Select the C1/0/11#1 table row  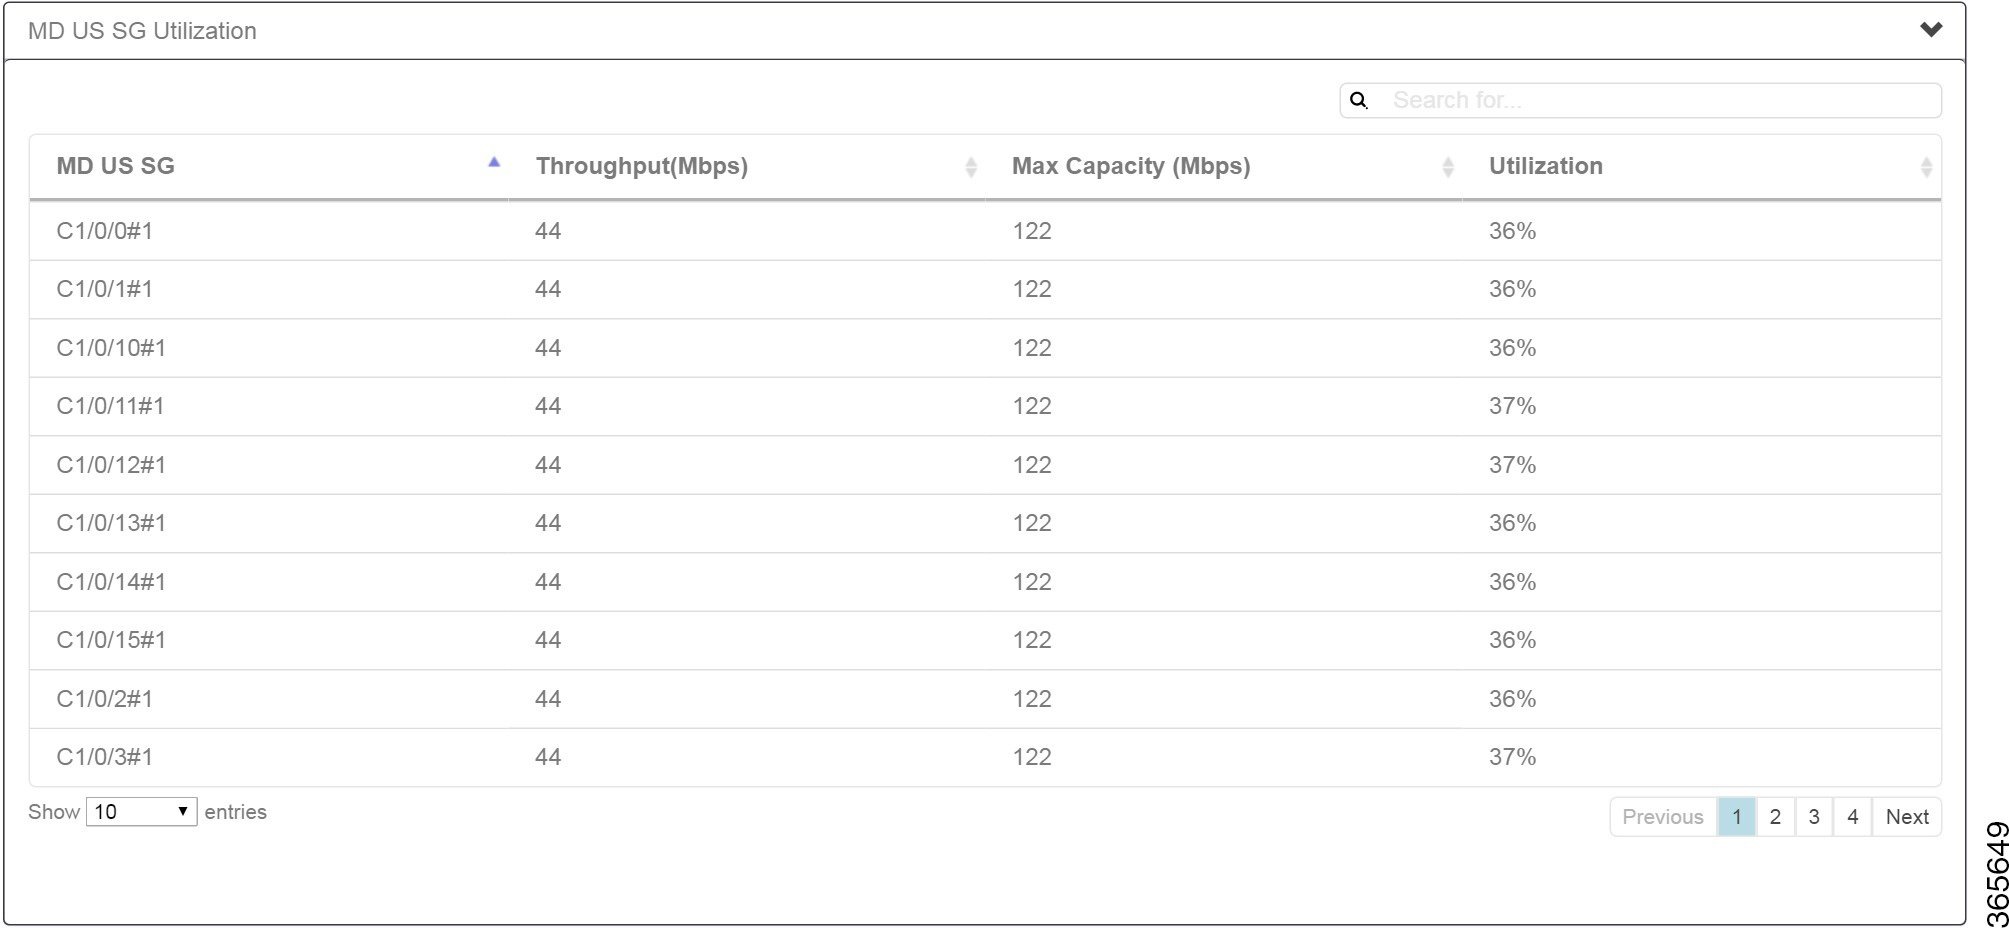coord(600,406)
